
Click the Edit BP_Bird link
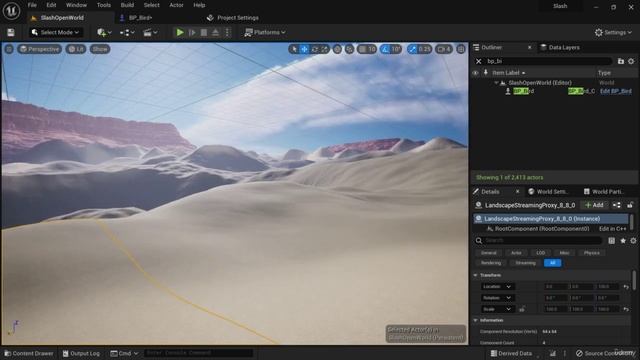(x=616, y=91)
